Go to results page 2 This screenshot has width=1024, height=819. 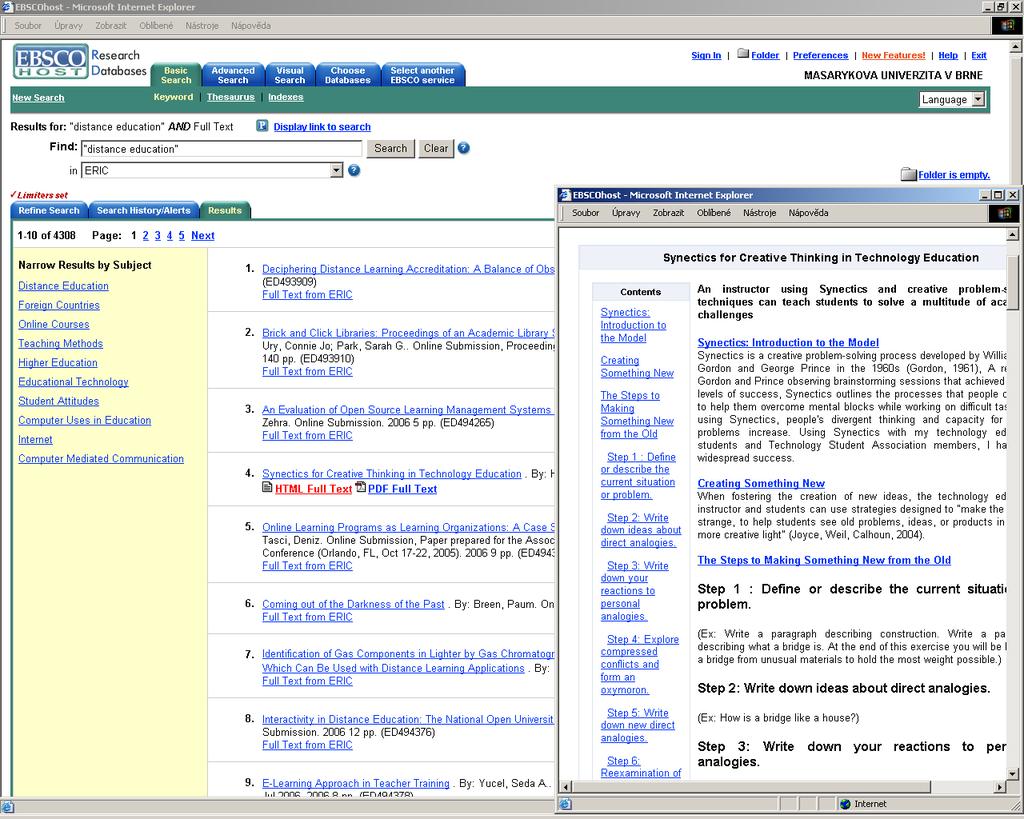pyautogui.click(x=146, y=236)
